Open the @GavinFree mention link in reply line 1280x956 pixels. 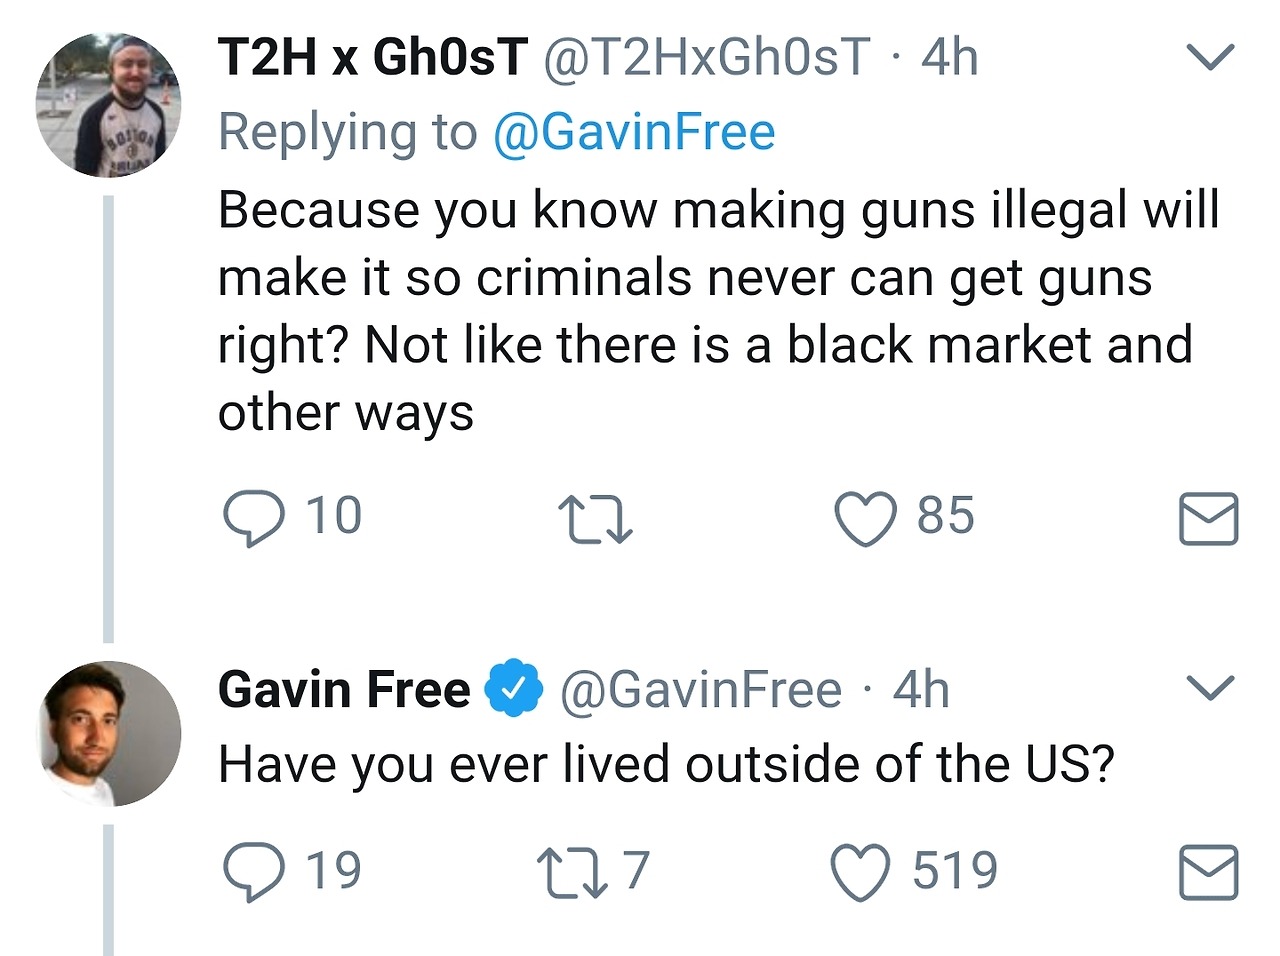click(634, 133)
